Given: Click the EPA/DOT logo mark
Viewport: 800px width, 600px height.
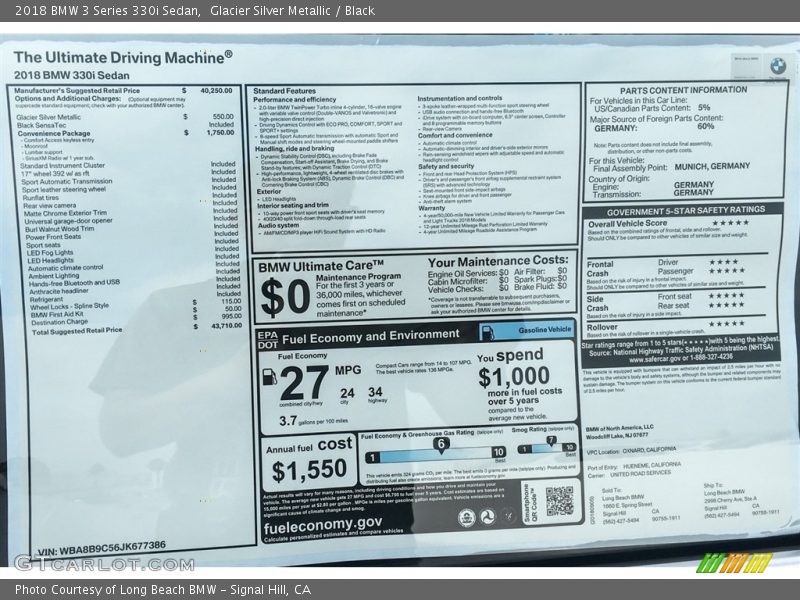Looking at the screenshot, I should [268, 341].
